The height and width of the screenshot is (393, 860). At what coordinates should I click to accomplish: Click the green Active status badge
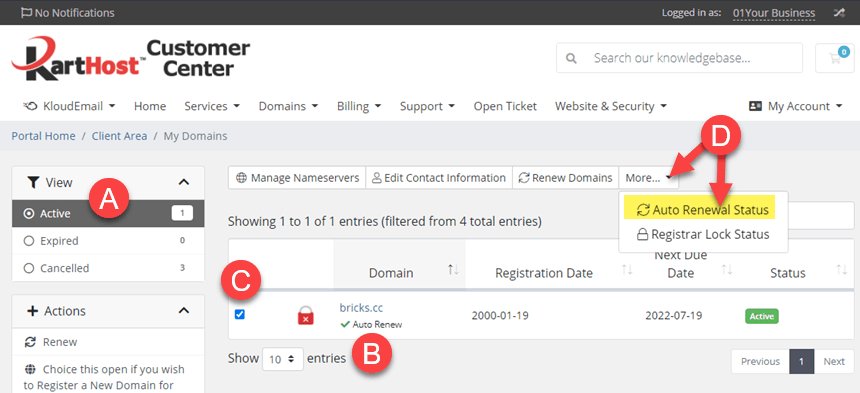[761, 316]
